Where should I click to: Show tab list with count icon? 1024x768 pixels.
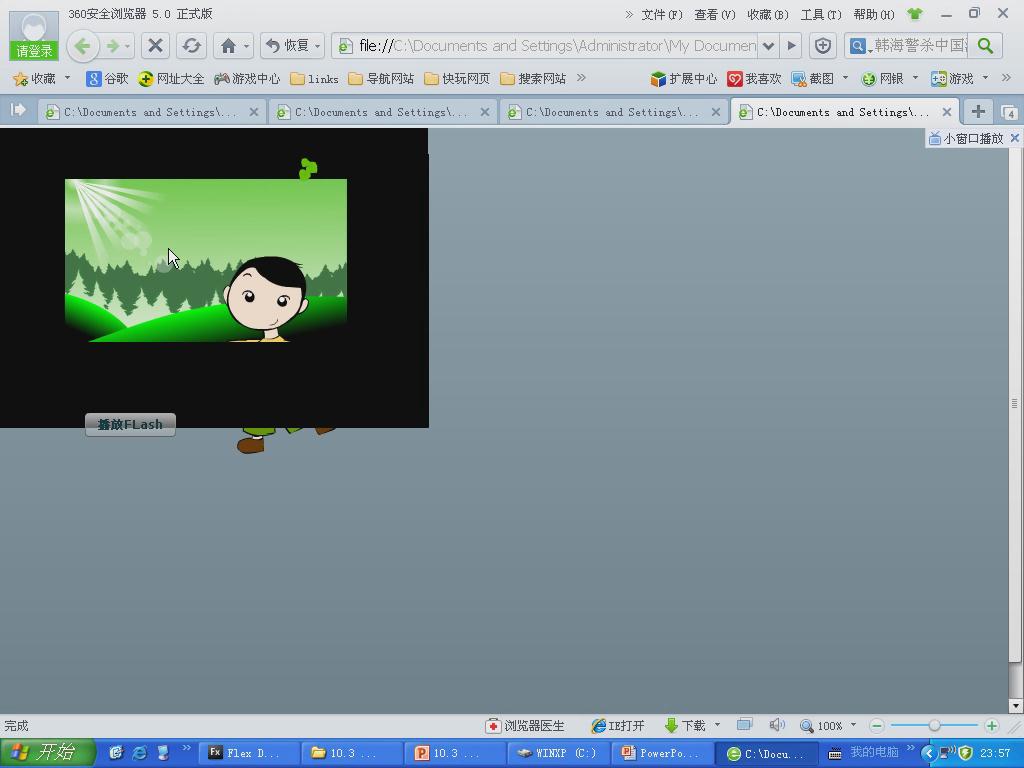coord(1008,112)
